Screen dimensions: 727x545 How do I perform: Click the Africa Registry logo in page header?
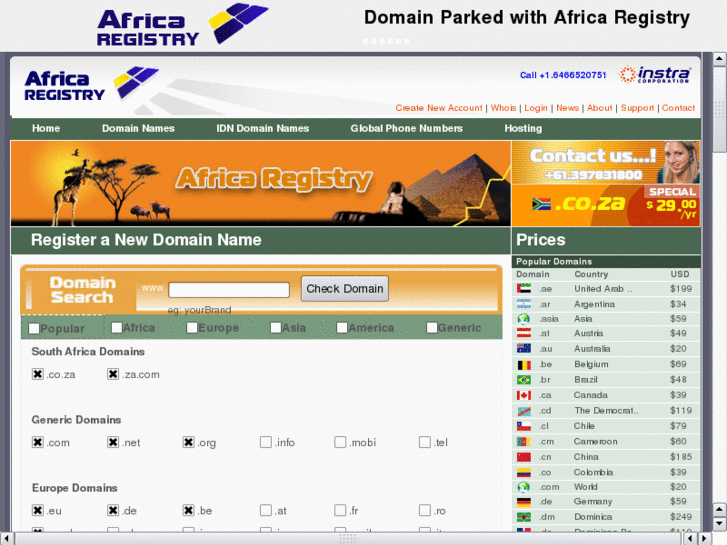click(91, 84)
